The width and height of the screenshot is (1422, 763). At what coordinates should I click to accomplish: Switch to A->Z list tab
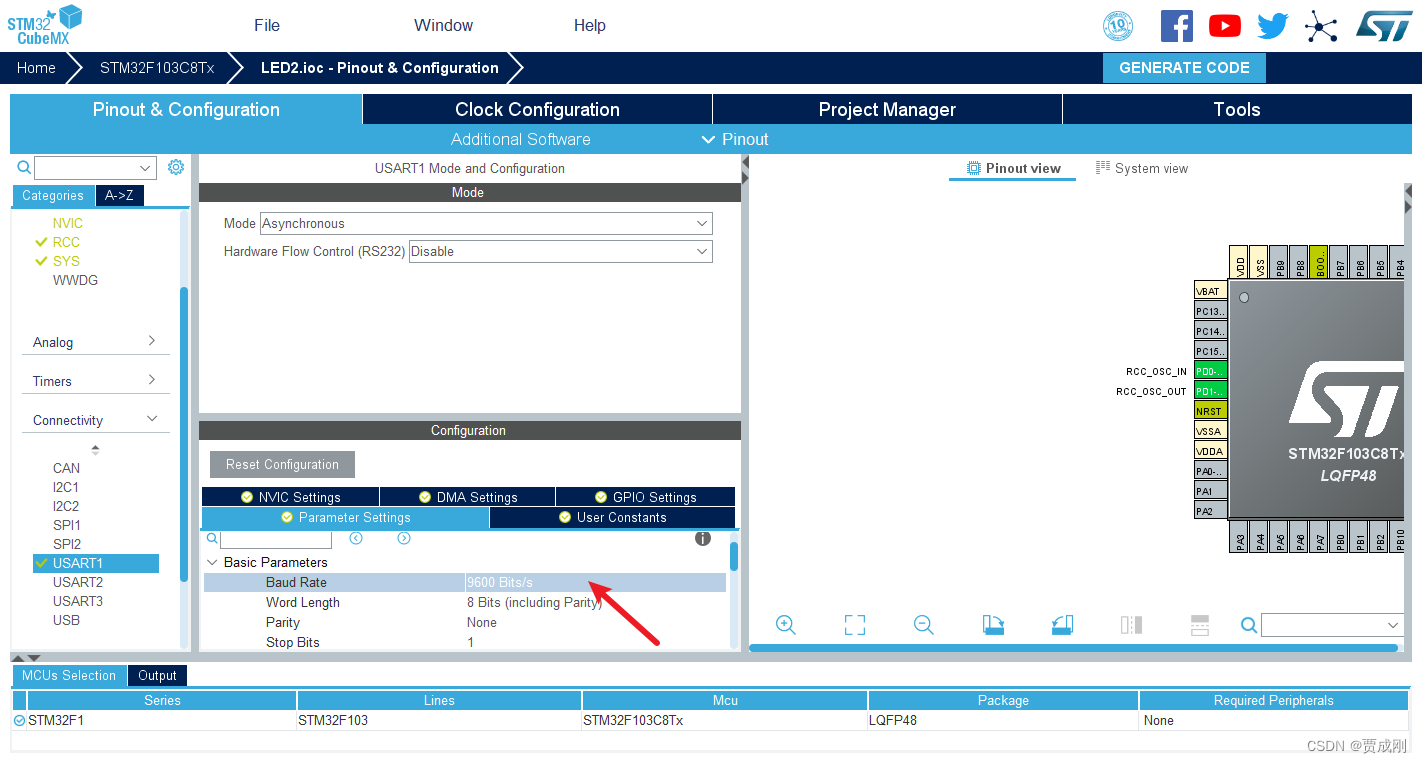(x=119, y=196)
